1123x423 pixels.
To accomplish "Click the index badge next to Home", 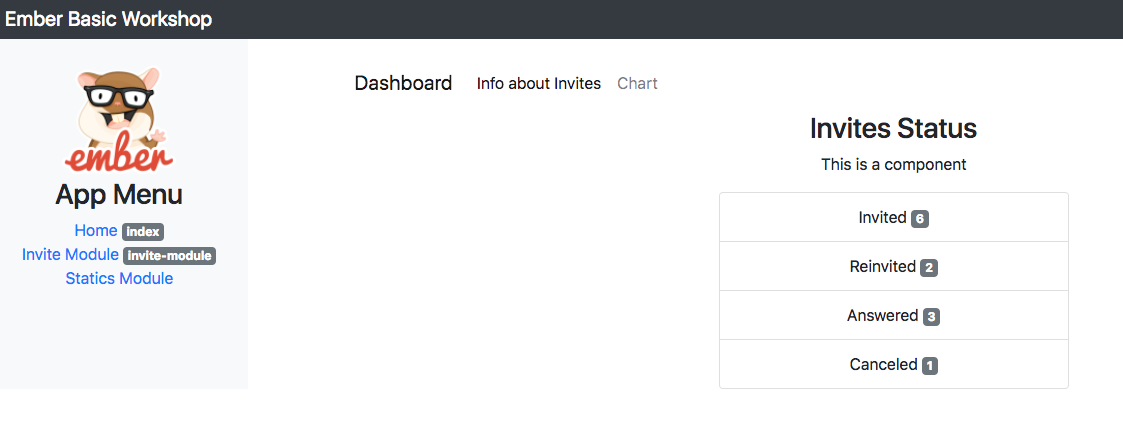I will pyautogui.click(x=143, y=232).
